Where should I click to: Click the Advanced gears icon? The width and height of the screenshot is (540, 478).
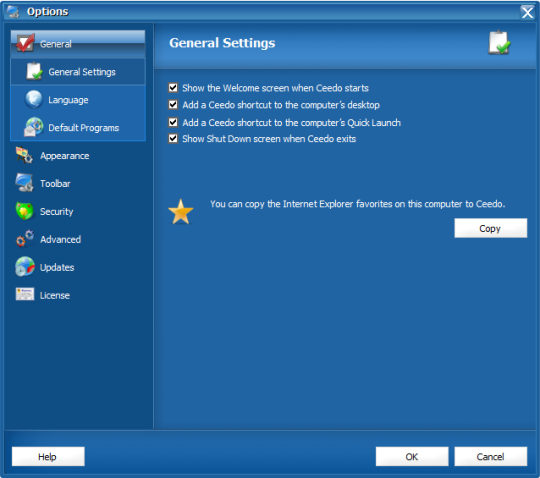coord(25,239)
